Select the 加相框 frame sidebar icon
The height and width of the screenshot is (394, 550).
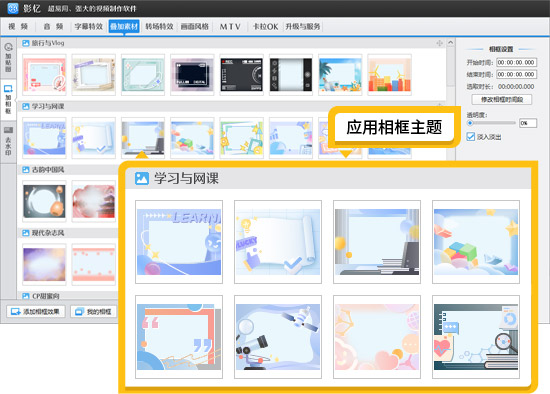tap(8, 99)
